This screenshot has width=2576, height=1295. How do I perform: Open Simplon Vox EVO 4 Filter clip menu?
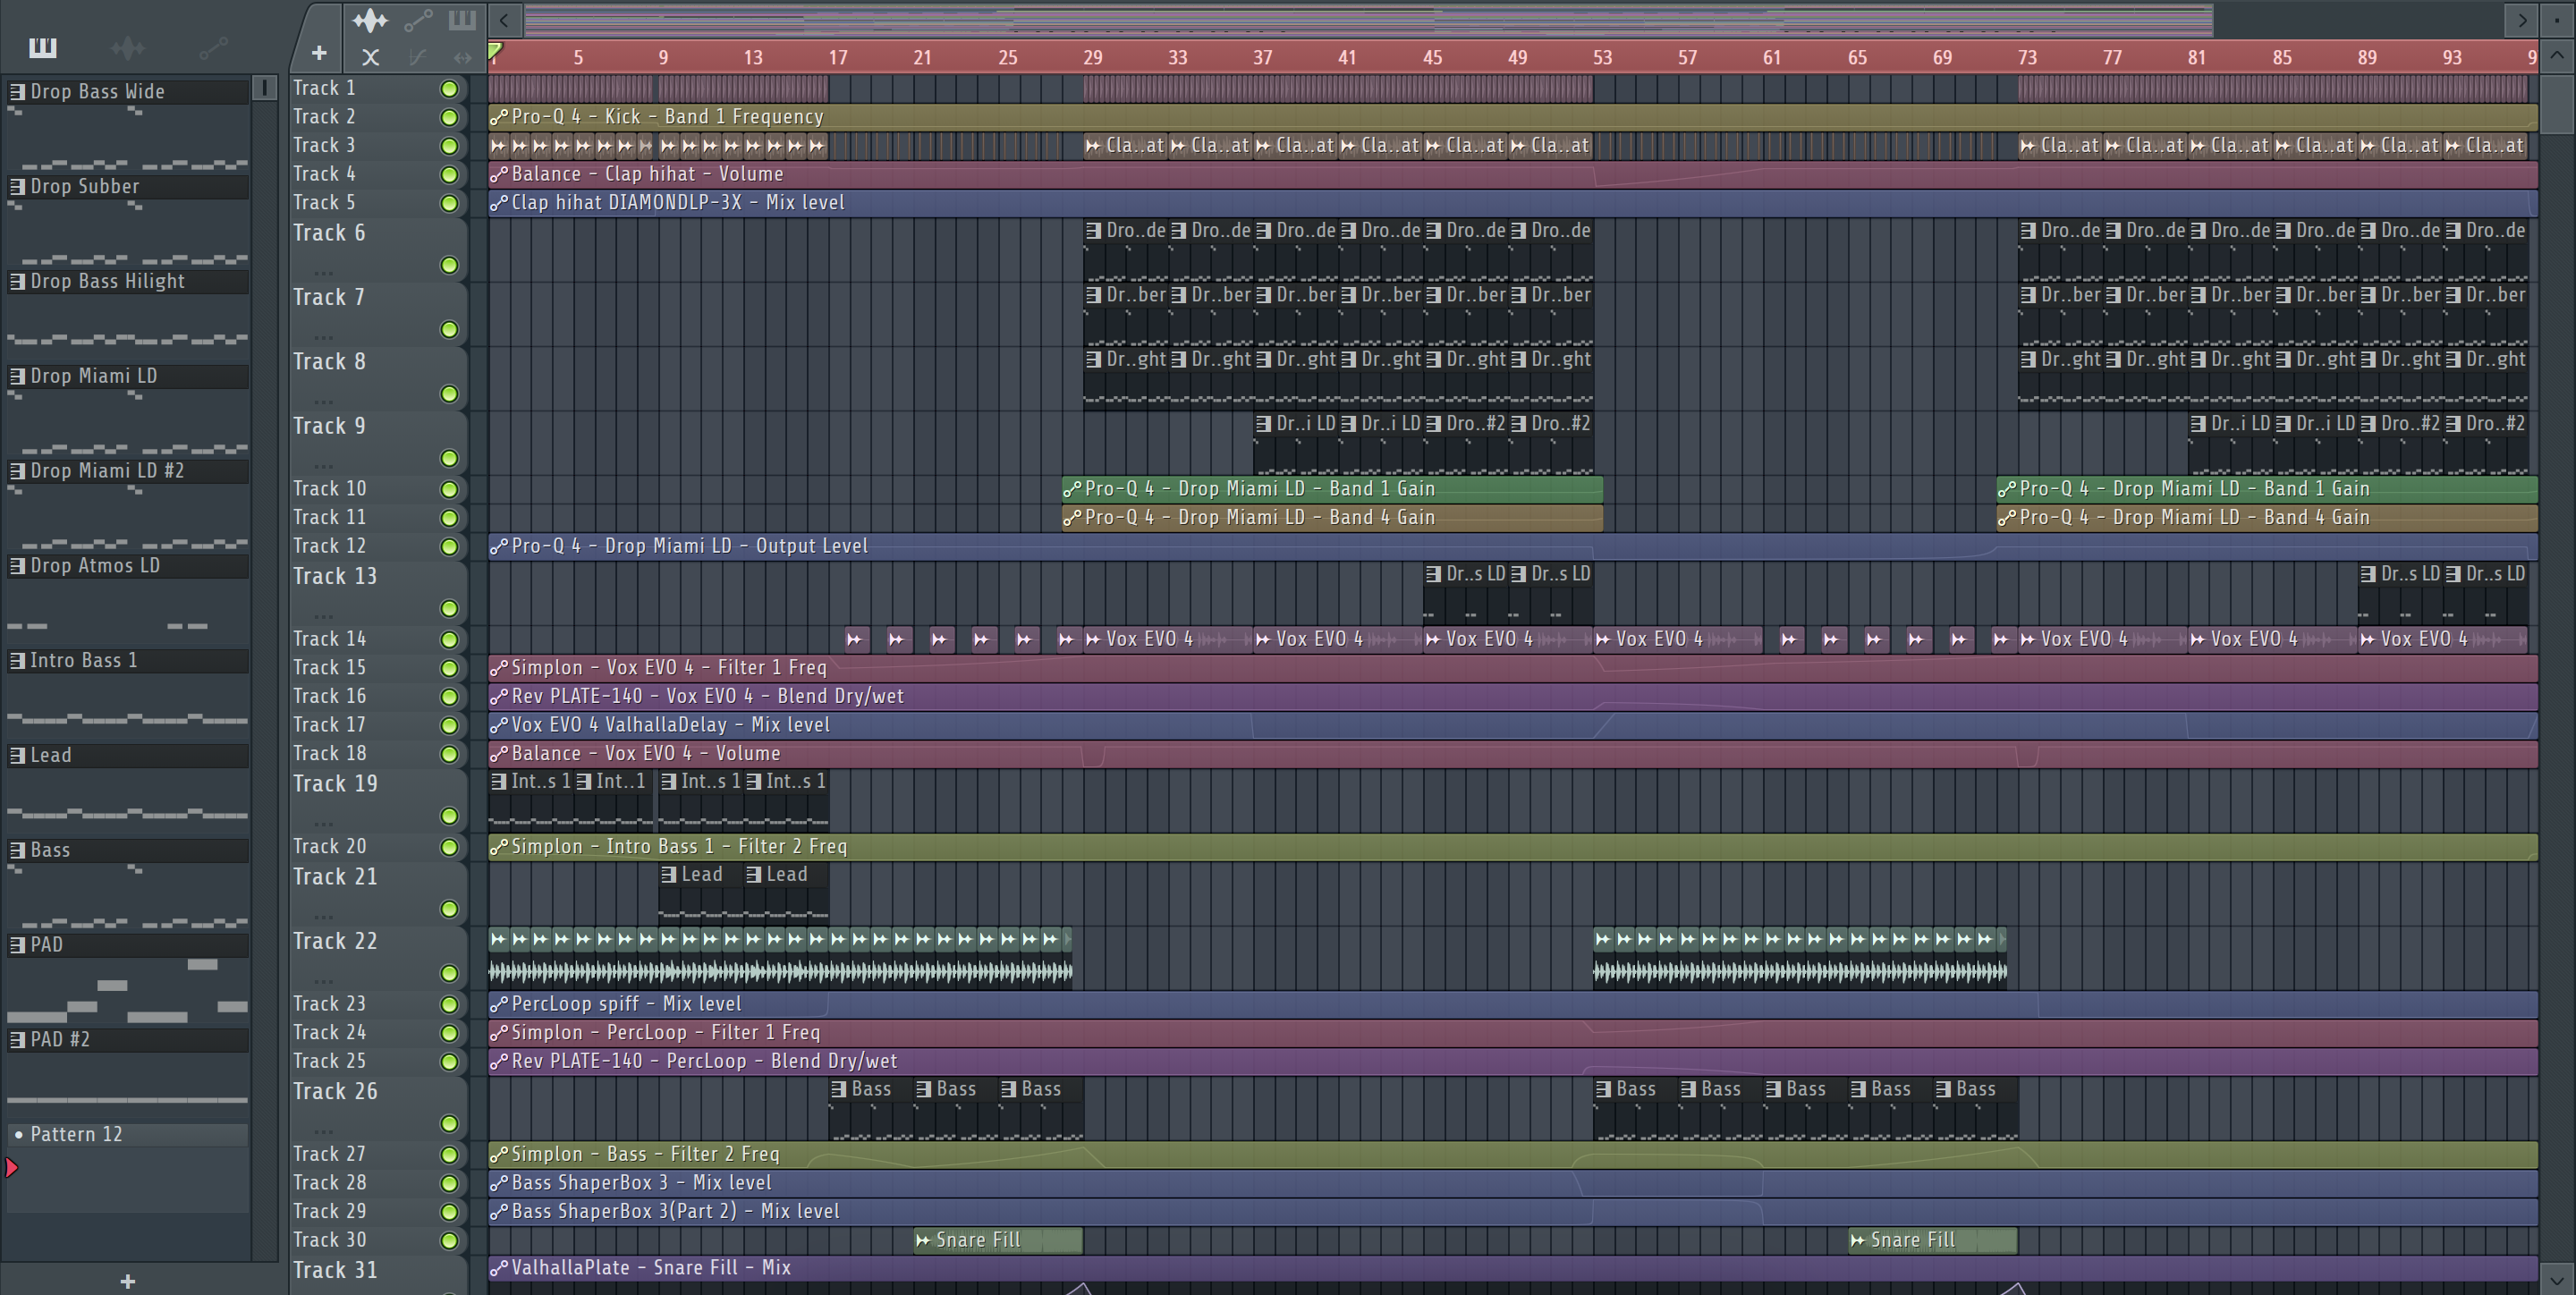pos(499,667)
